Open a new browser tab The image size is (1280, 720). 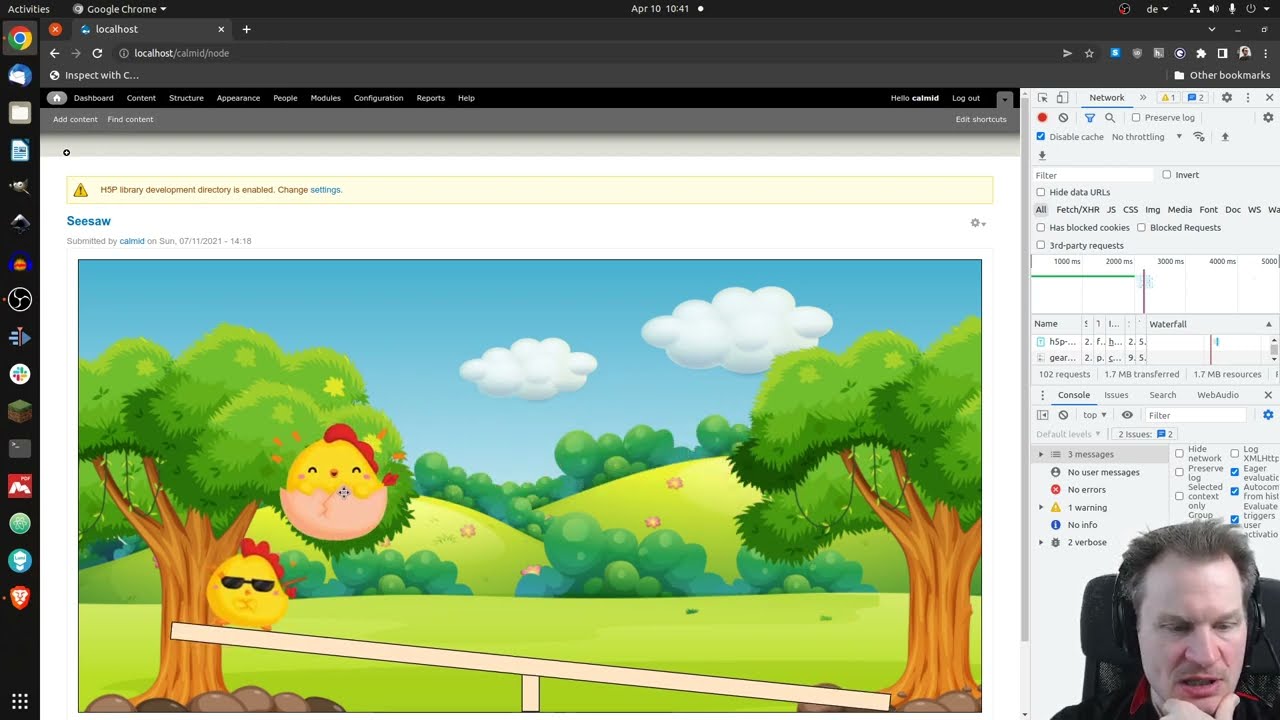point(246,29)
